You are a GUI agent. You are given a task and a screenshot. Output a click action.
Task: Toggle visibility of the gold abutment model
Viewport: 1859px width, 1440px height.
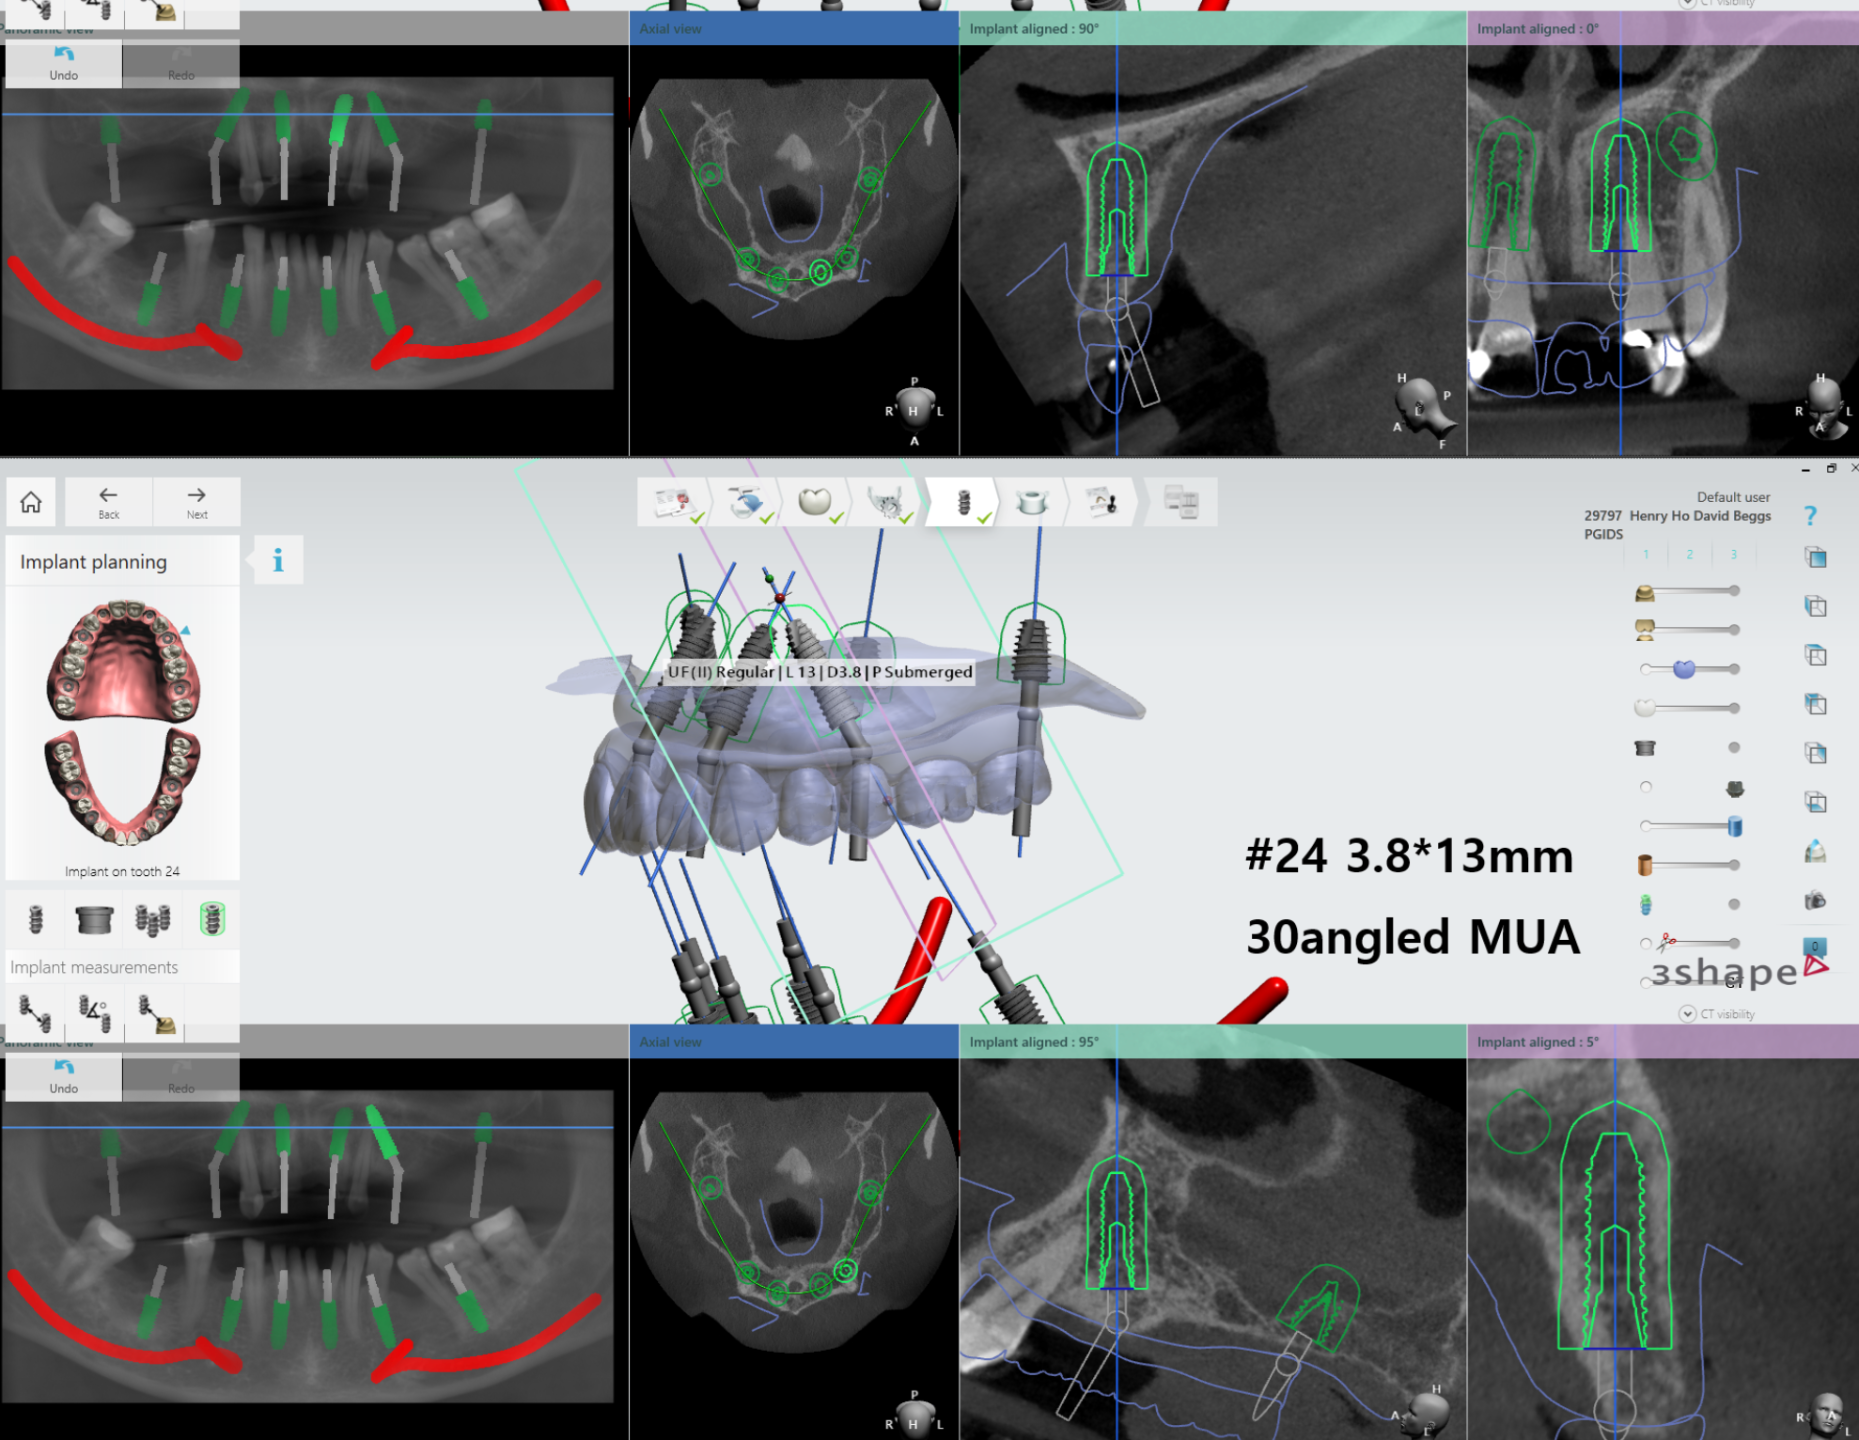[x=1645, y=593]
